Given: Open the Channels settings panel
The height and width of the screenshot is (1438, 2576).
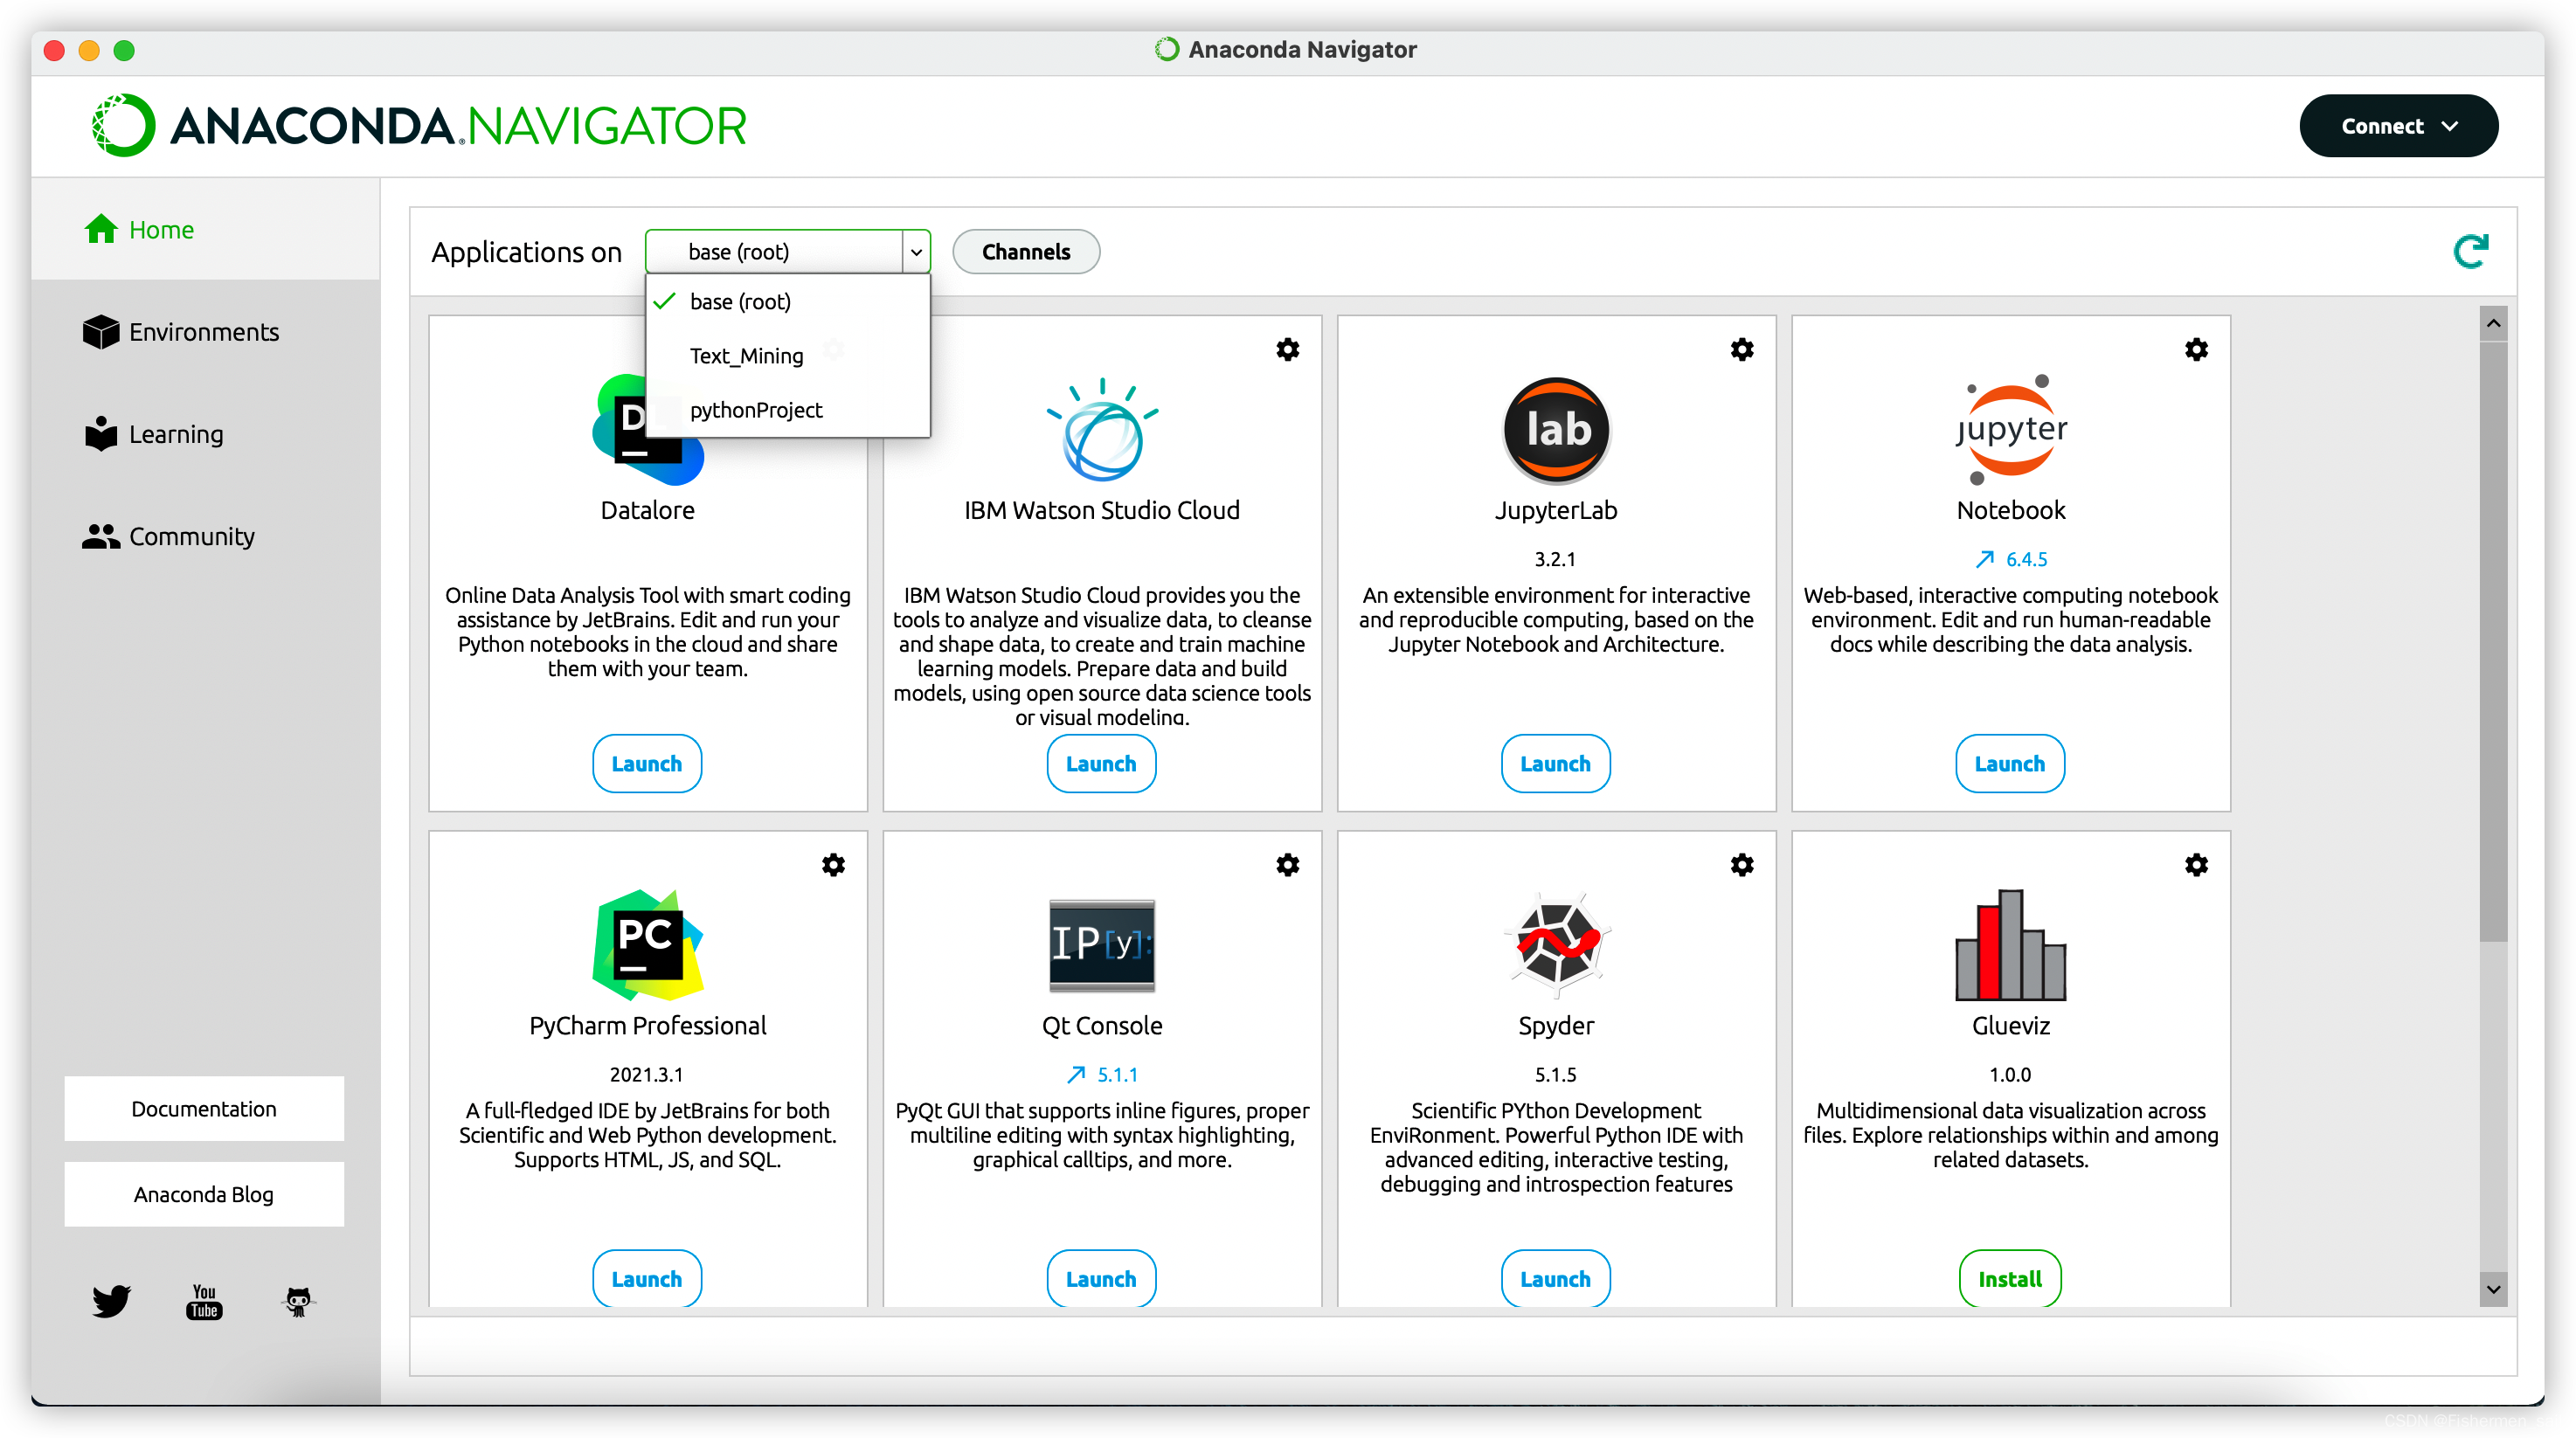Looking at the screenshot, I should coord(1026,251).
